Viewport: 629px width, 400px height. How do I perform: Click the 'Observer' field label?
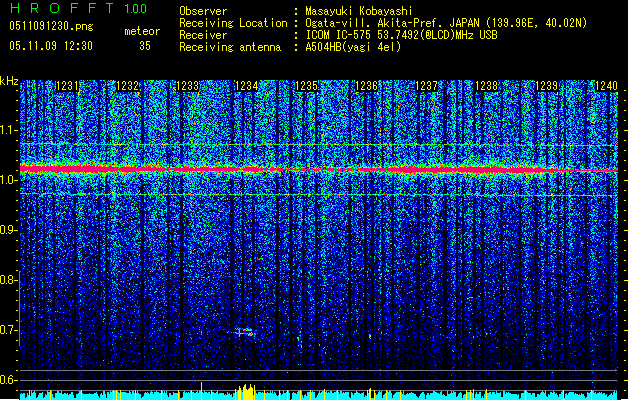(203, 11)
